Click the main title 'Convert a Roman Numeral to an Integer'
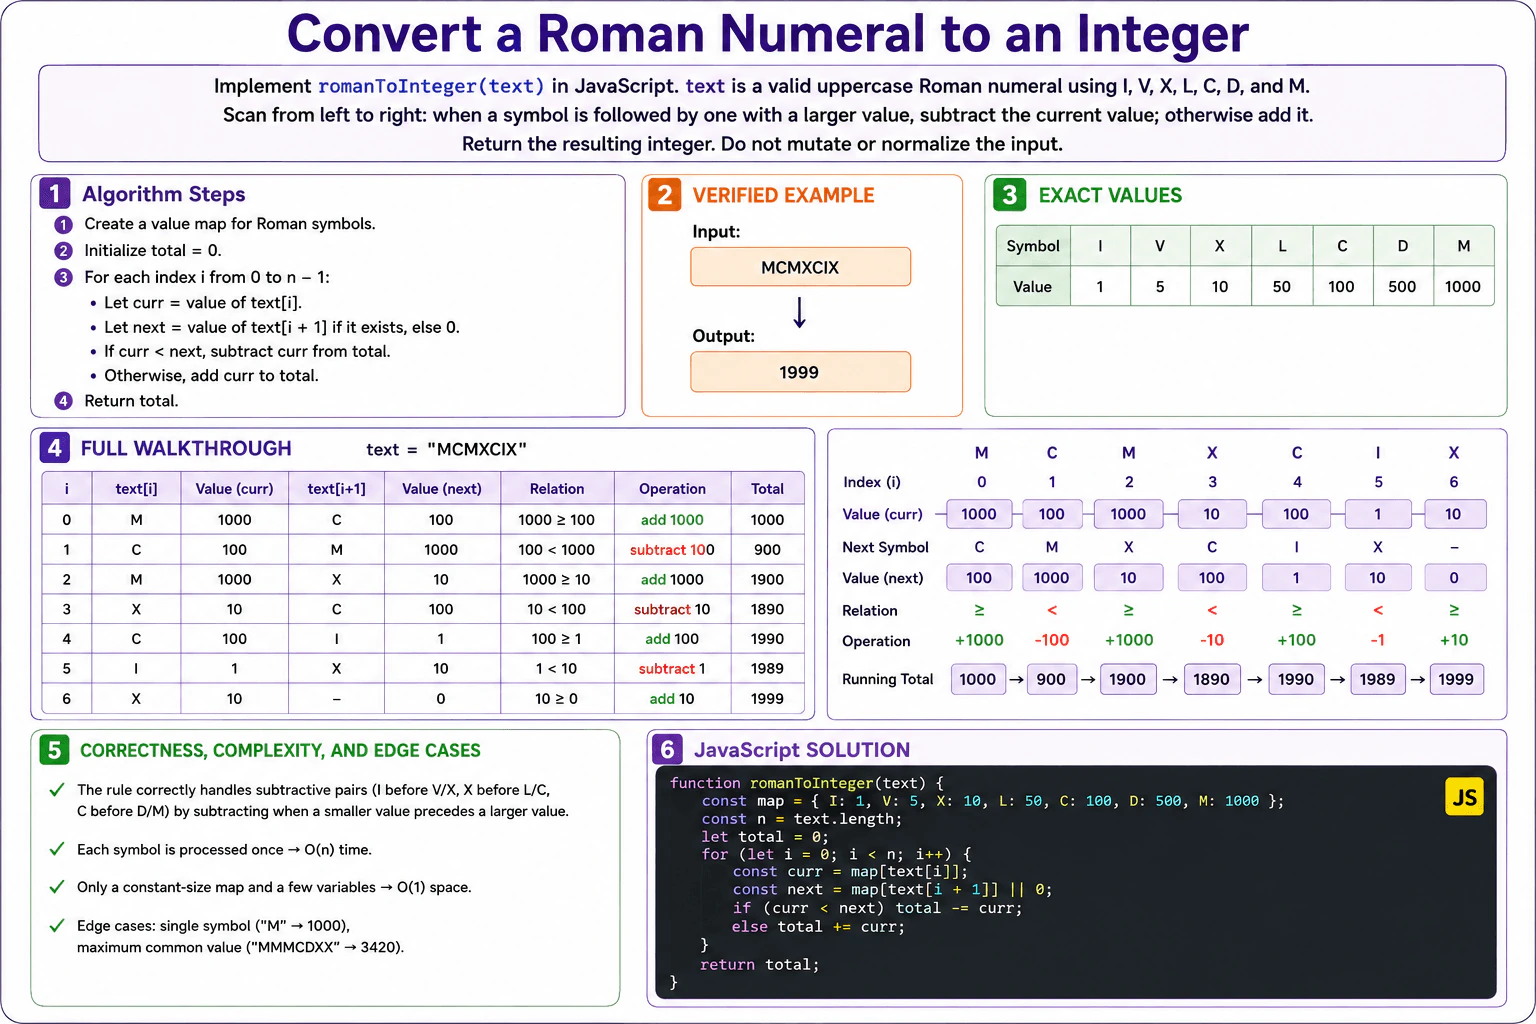 tap(767, 33)
